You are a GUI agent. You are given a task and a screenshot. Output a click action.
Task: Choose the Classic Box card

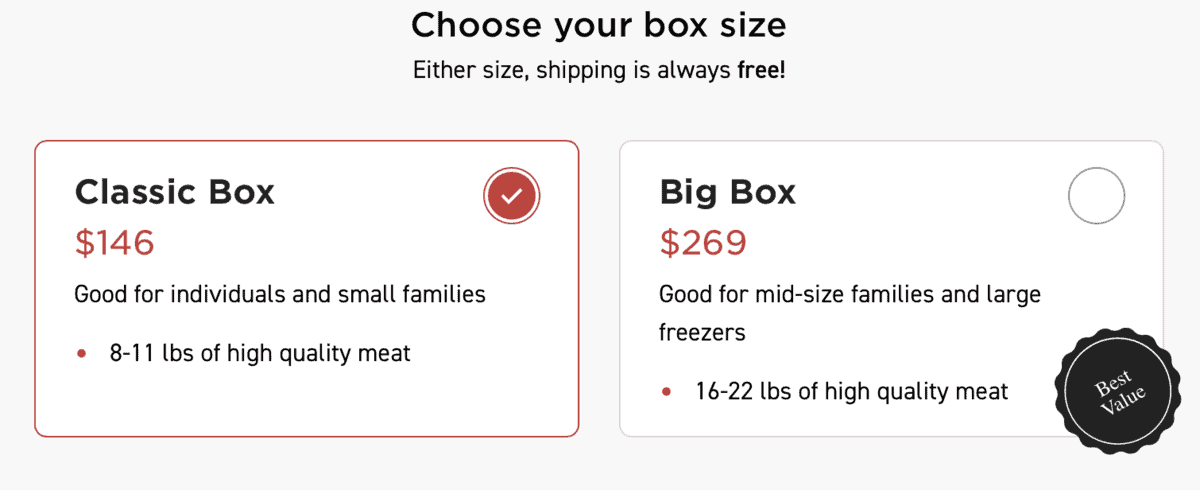307,288
